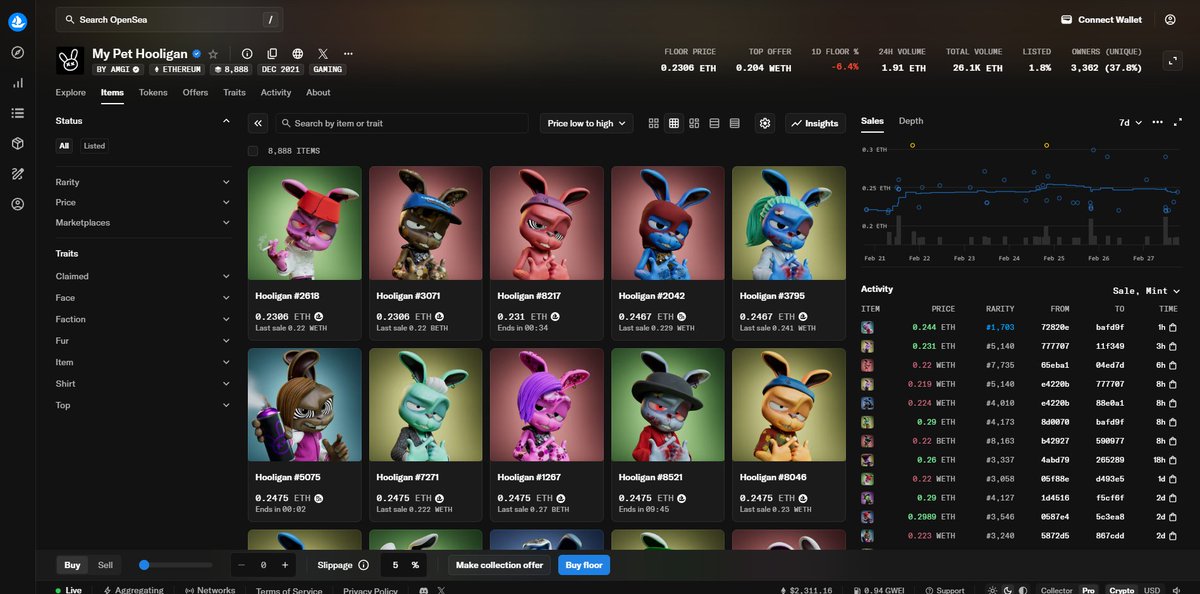Go to the Tokens tab
Viewport: 1200px width, 594px height.
pyautogui.click(x=153, y=92)
